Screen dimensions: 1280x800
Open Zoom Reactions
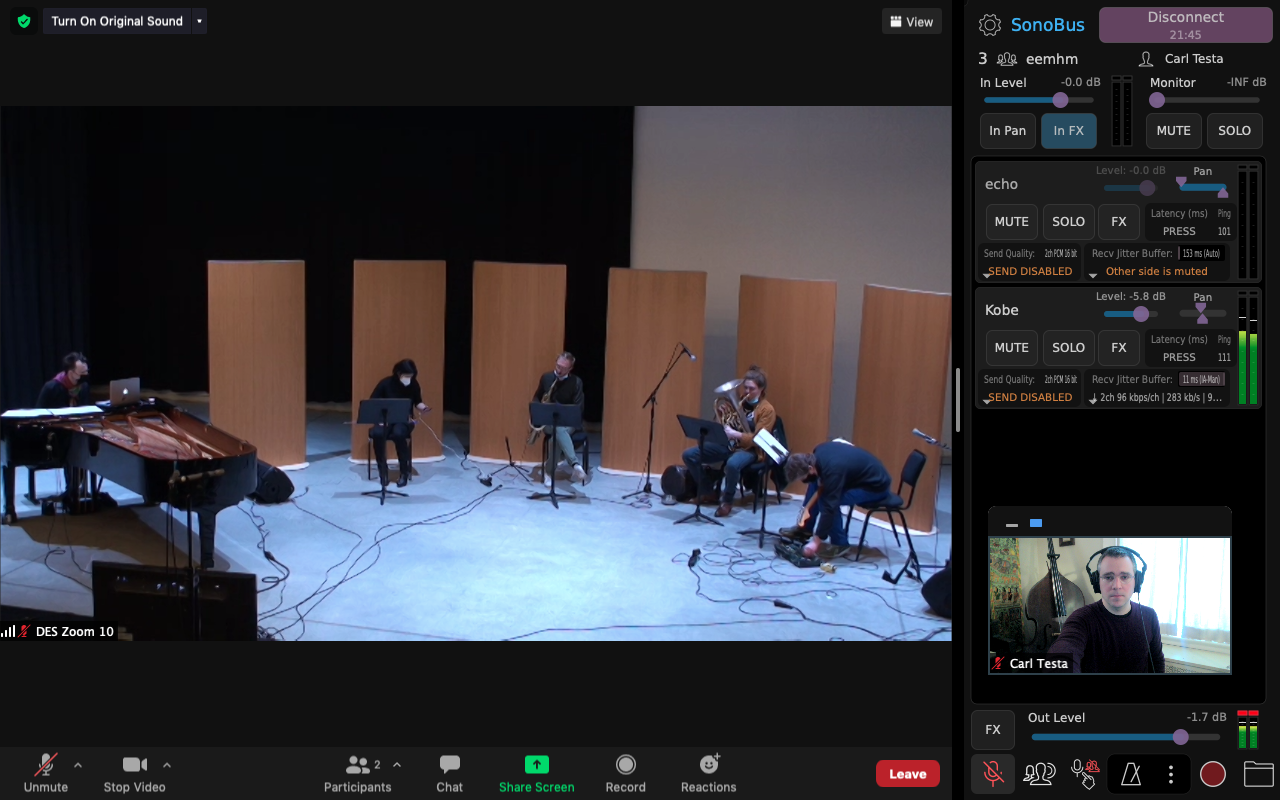(x=708, y=773)
